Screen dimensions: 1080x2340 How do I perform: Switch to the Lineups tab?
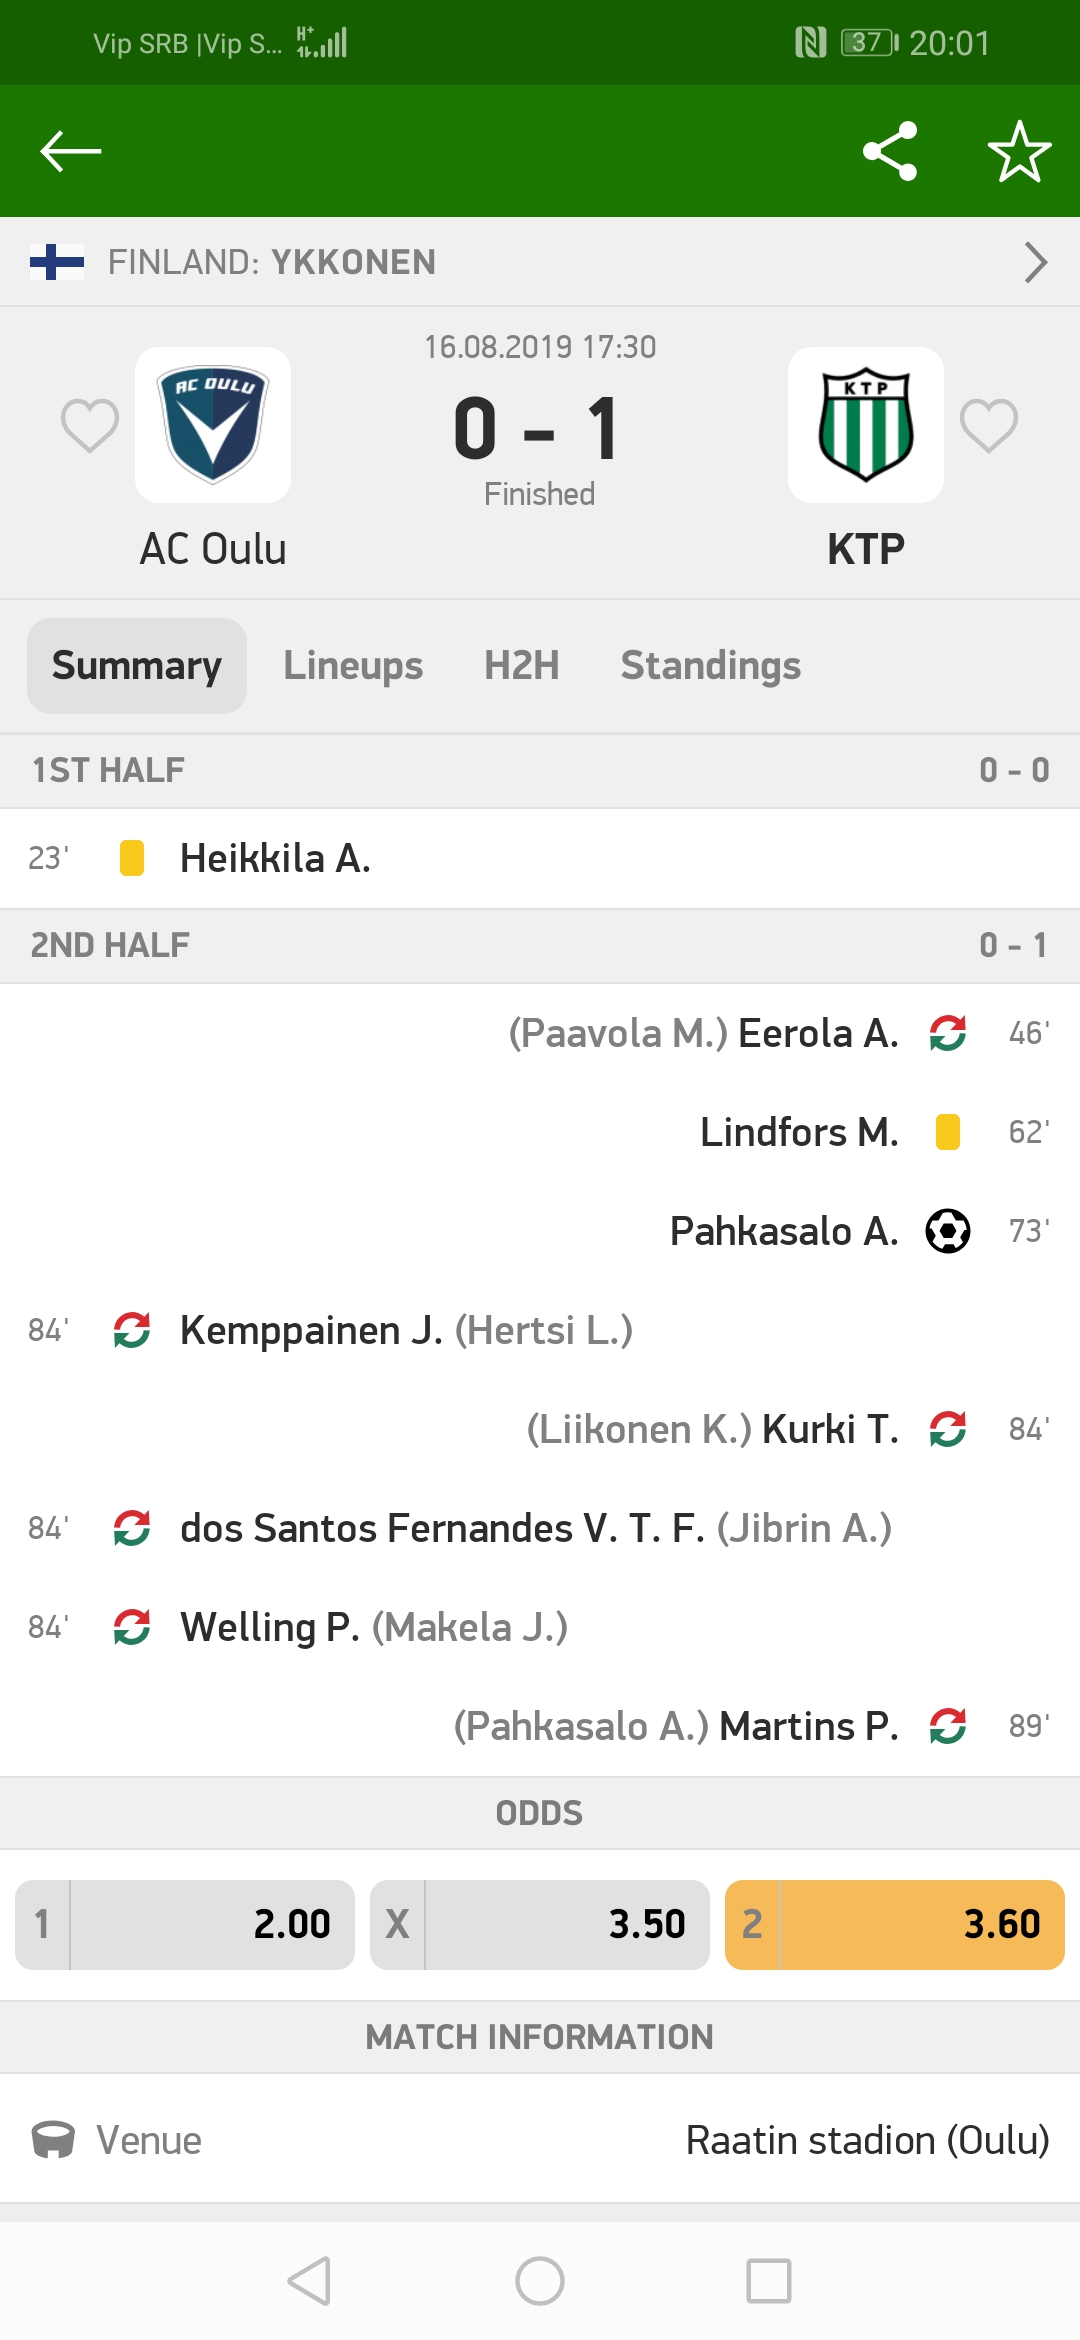point(353,665)
